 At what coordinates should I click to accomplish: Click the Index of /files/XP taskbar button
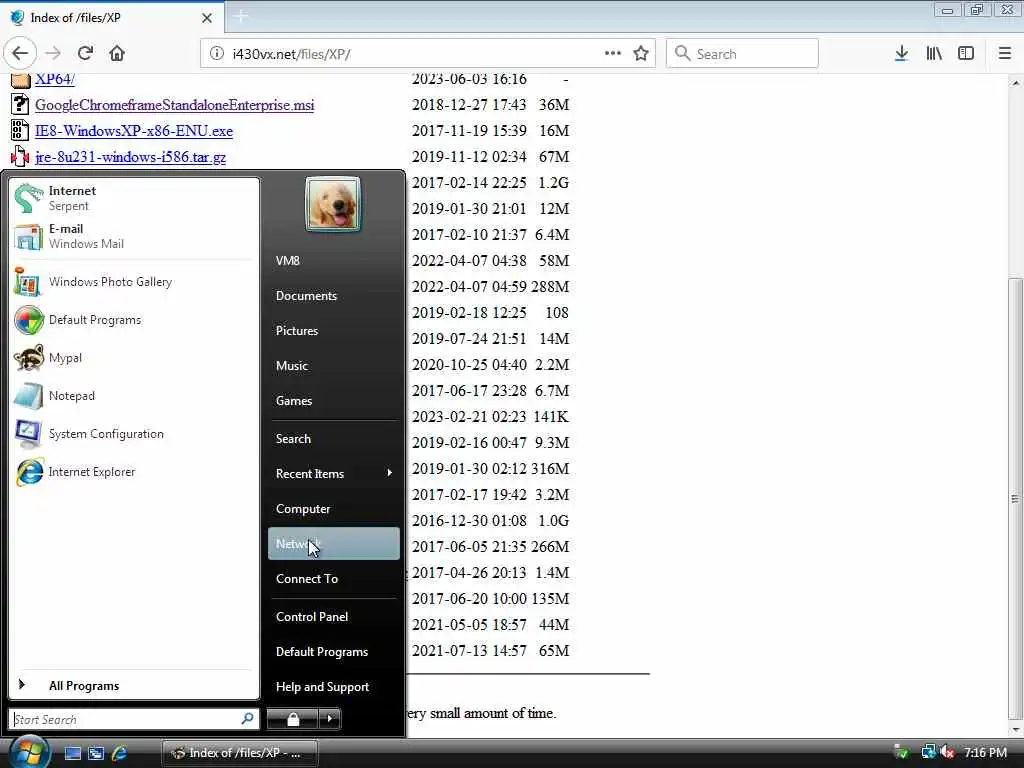point(240,753)
